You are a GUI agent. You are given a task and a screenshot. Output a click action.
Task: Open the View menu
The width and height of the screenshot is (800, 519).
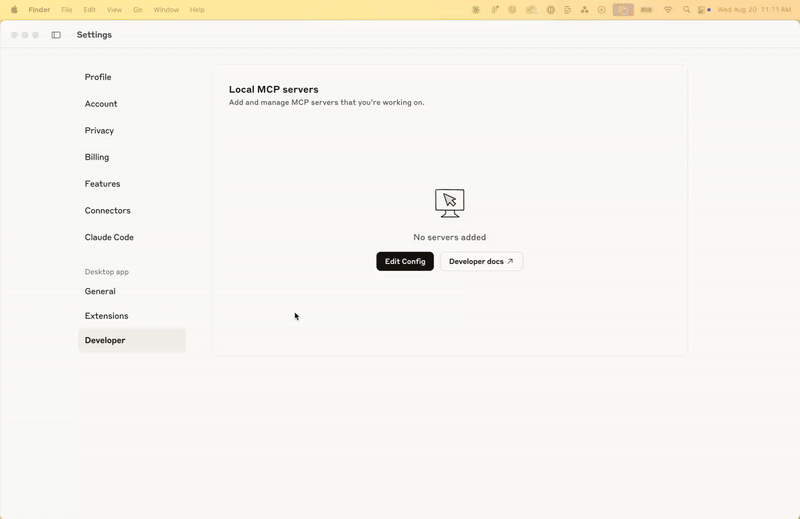pos(114,10)
